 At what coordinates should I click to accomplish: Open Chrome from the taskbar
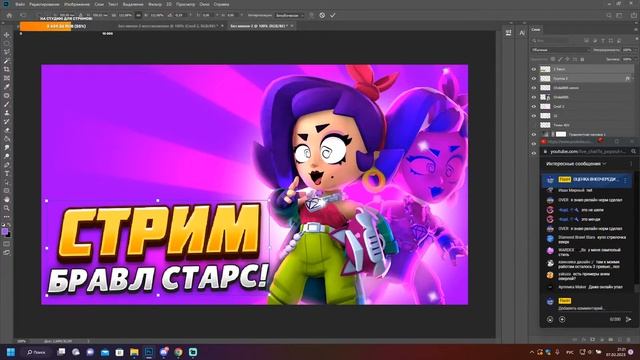178,352
